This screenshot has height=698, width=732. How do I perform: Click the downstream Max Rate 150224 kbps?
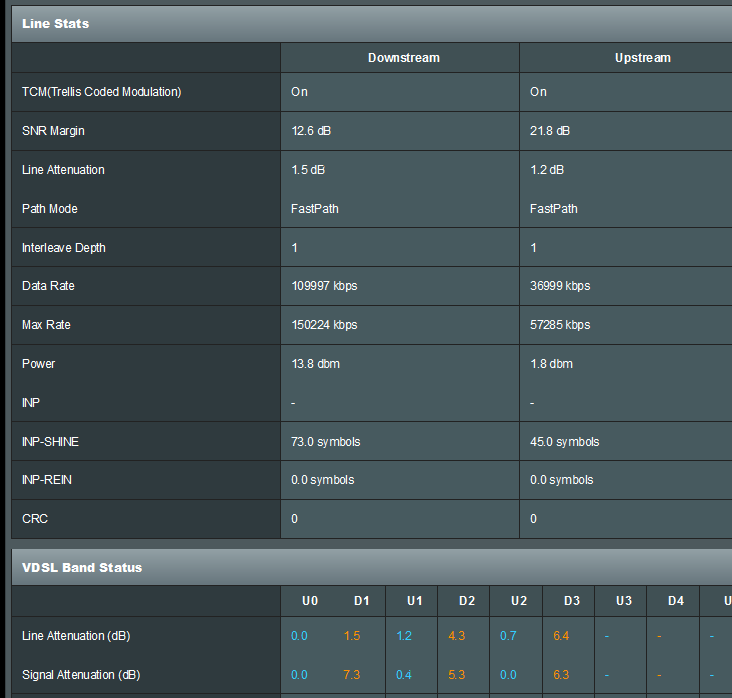[324, 324]
